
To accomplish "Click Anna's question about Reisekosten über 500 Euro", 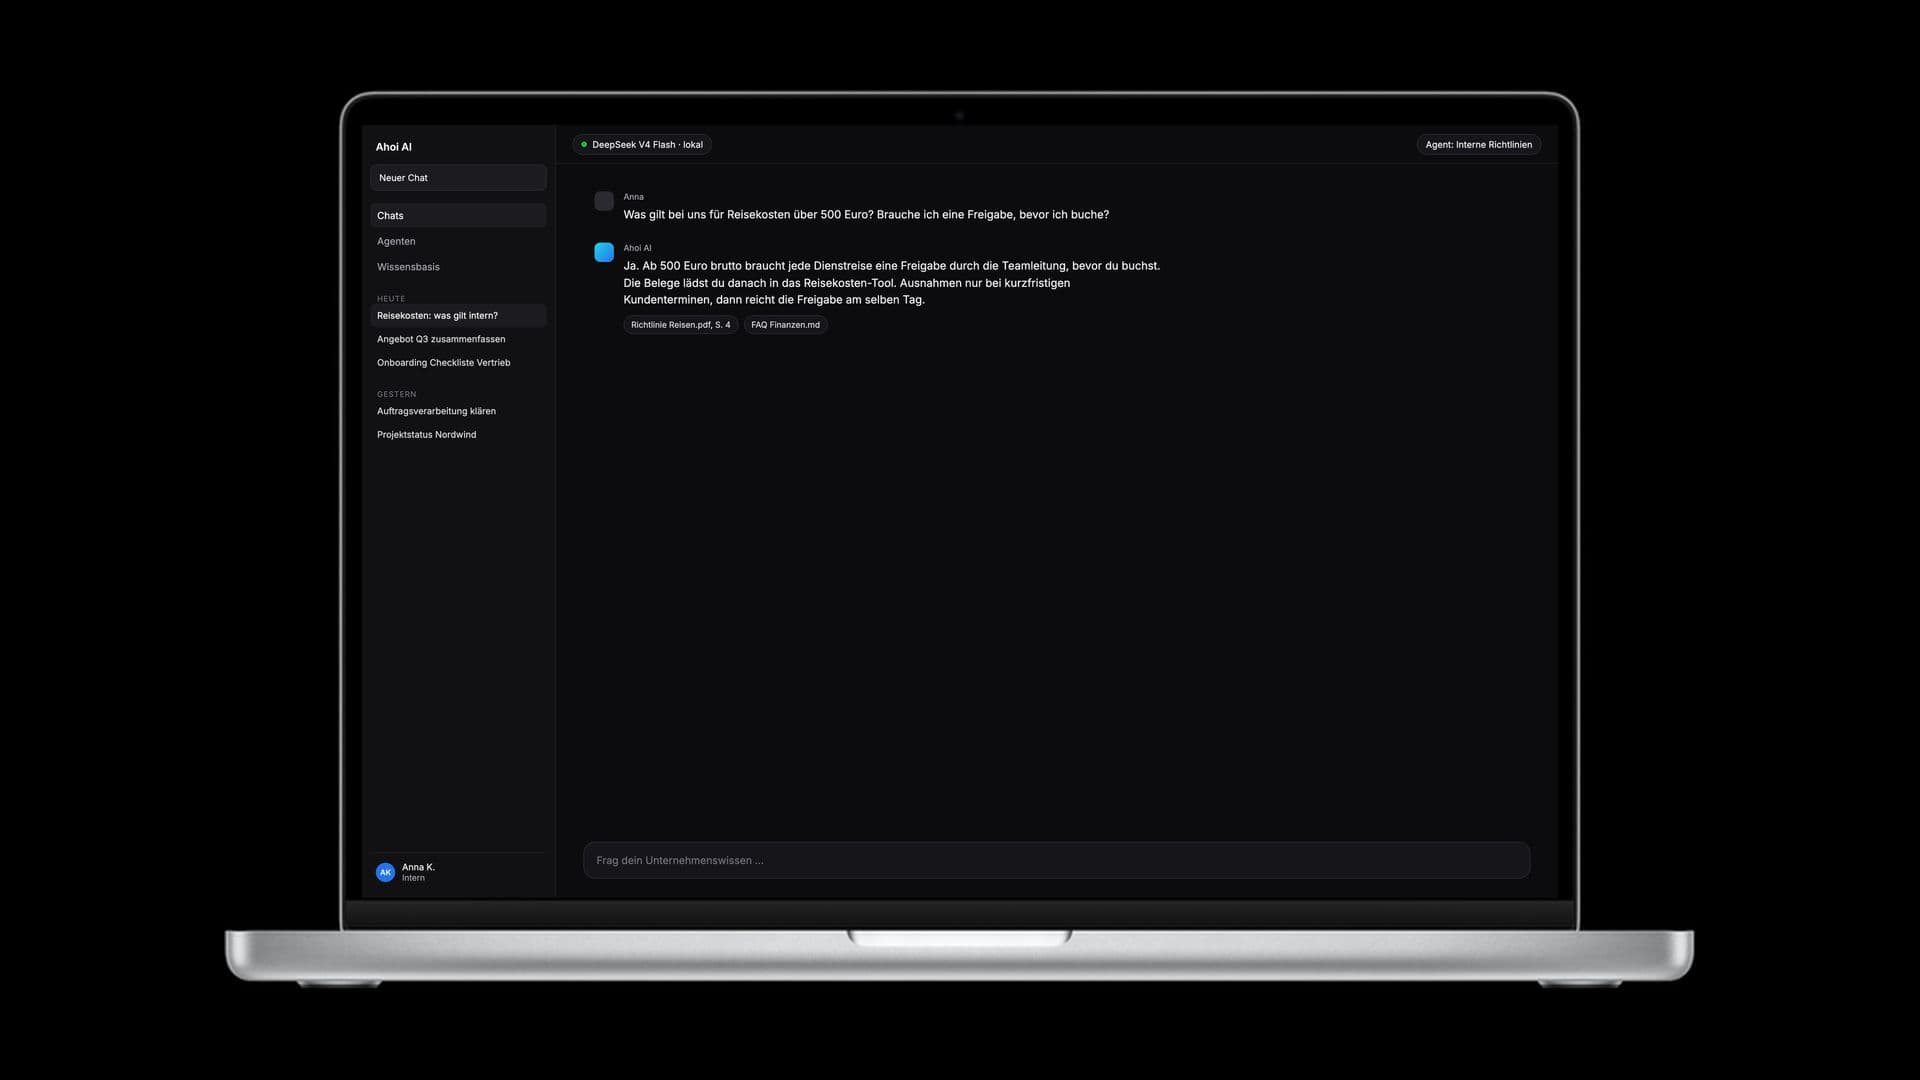I will 866,215.
